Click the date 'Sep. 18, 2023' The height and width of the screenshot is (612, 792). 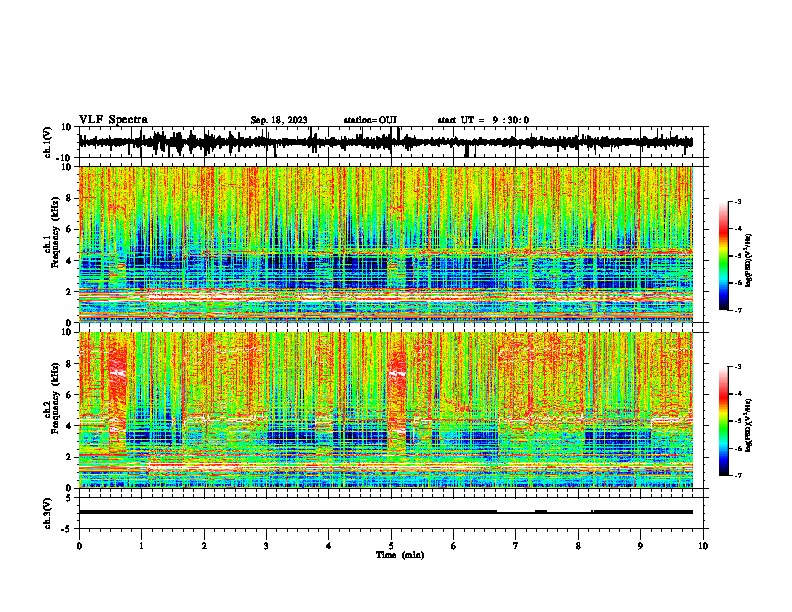point(279,120)
